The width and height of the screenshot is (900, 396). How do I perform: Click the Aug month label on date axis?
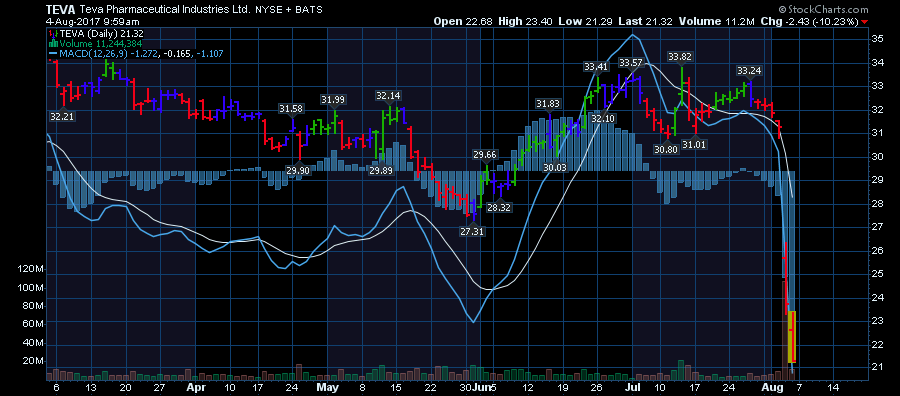point(773,387)
